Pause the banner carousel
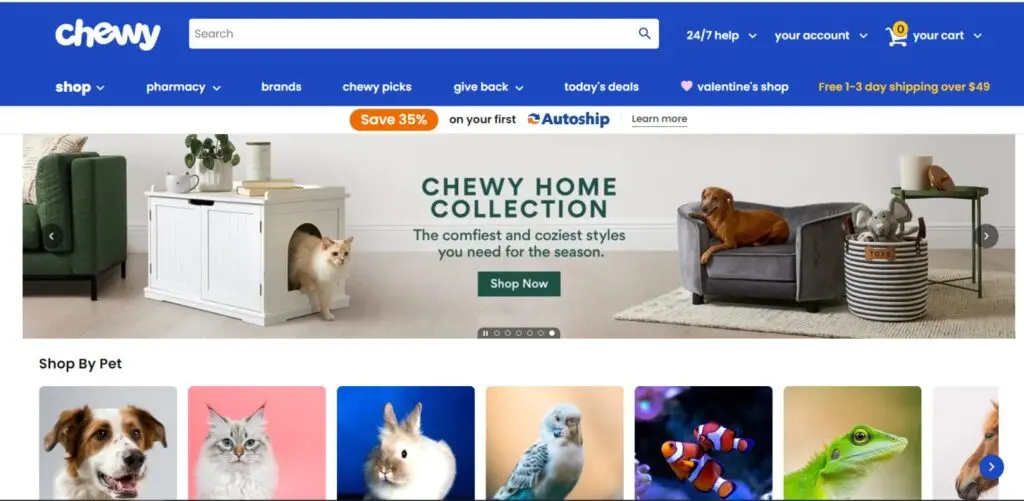This screenshot has height=501, width=1024. click(485, 333)
